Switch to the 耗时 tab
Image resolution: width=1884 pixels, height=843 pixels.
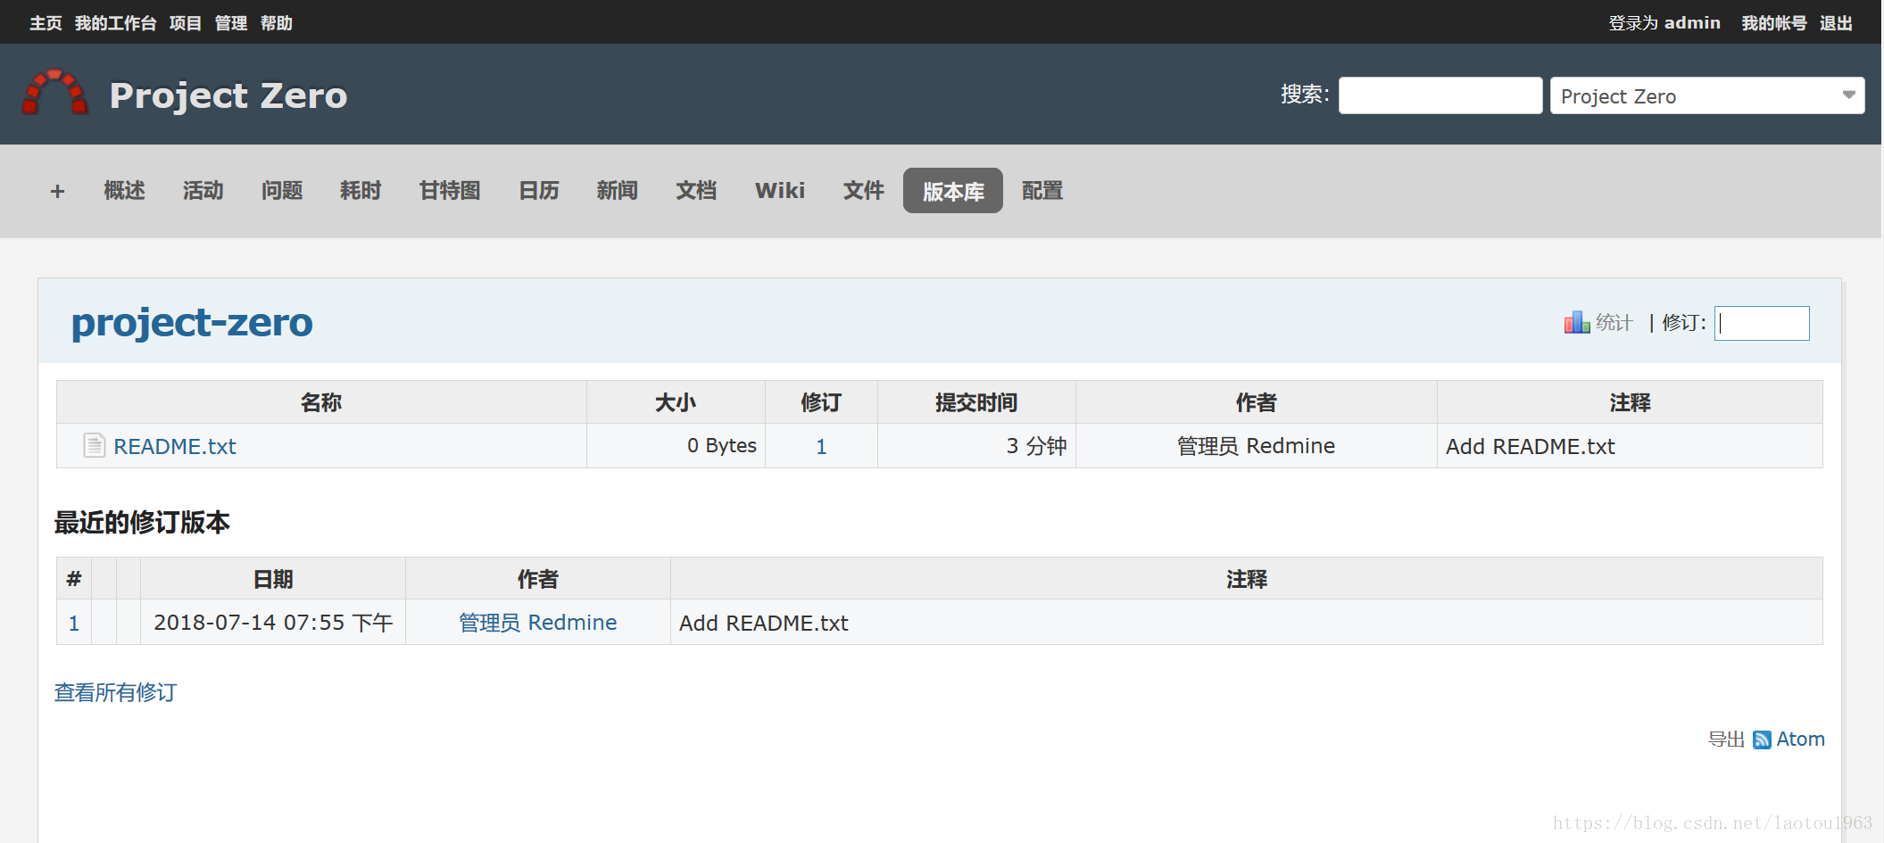click(360, 190)
